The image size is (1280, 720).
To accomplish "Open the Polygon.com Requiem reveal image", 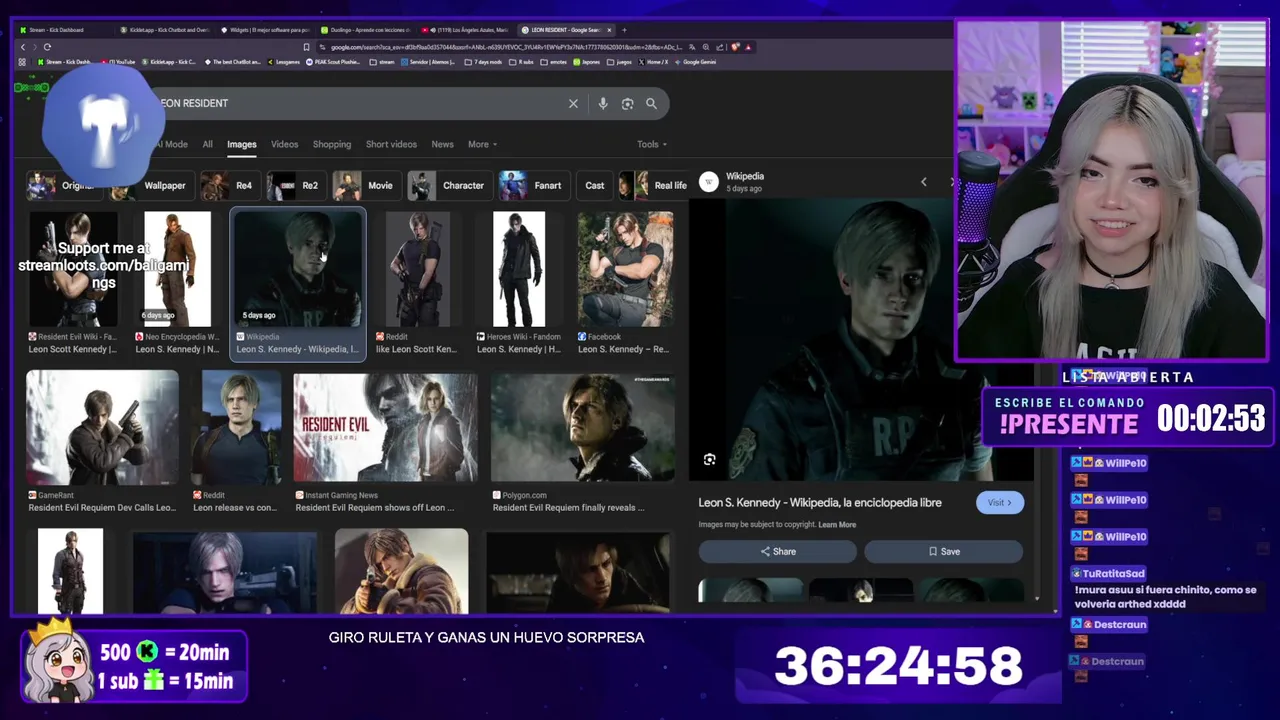I will tap(582, 428).
